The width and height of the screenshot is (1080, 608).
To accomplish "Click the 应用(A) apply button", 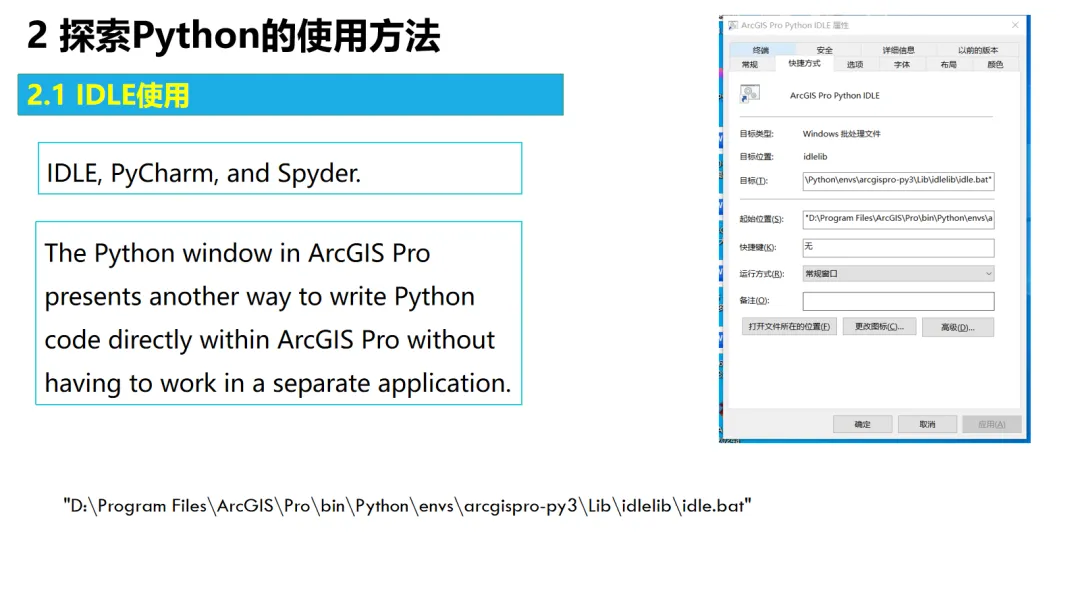I will [991, 424].
